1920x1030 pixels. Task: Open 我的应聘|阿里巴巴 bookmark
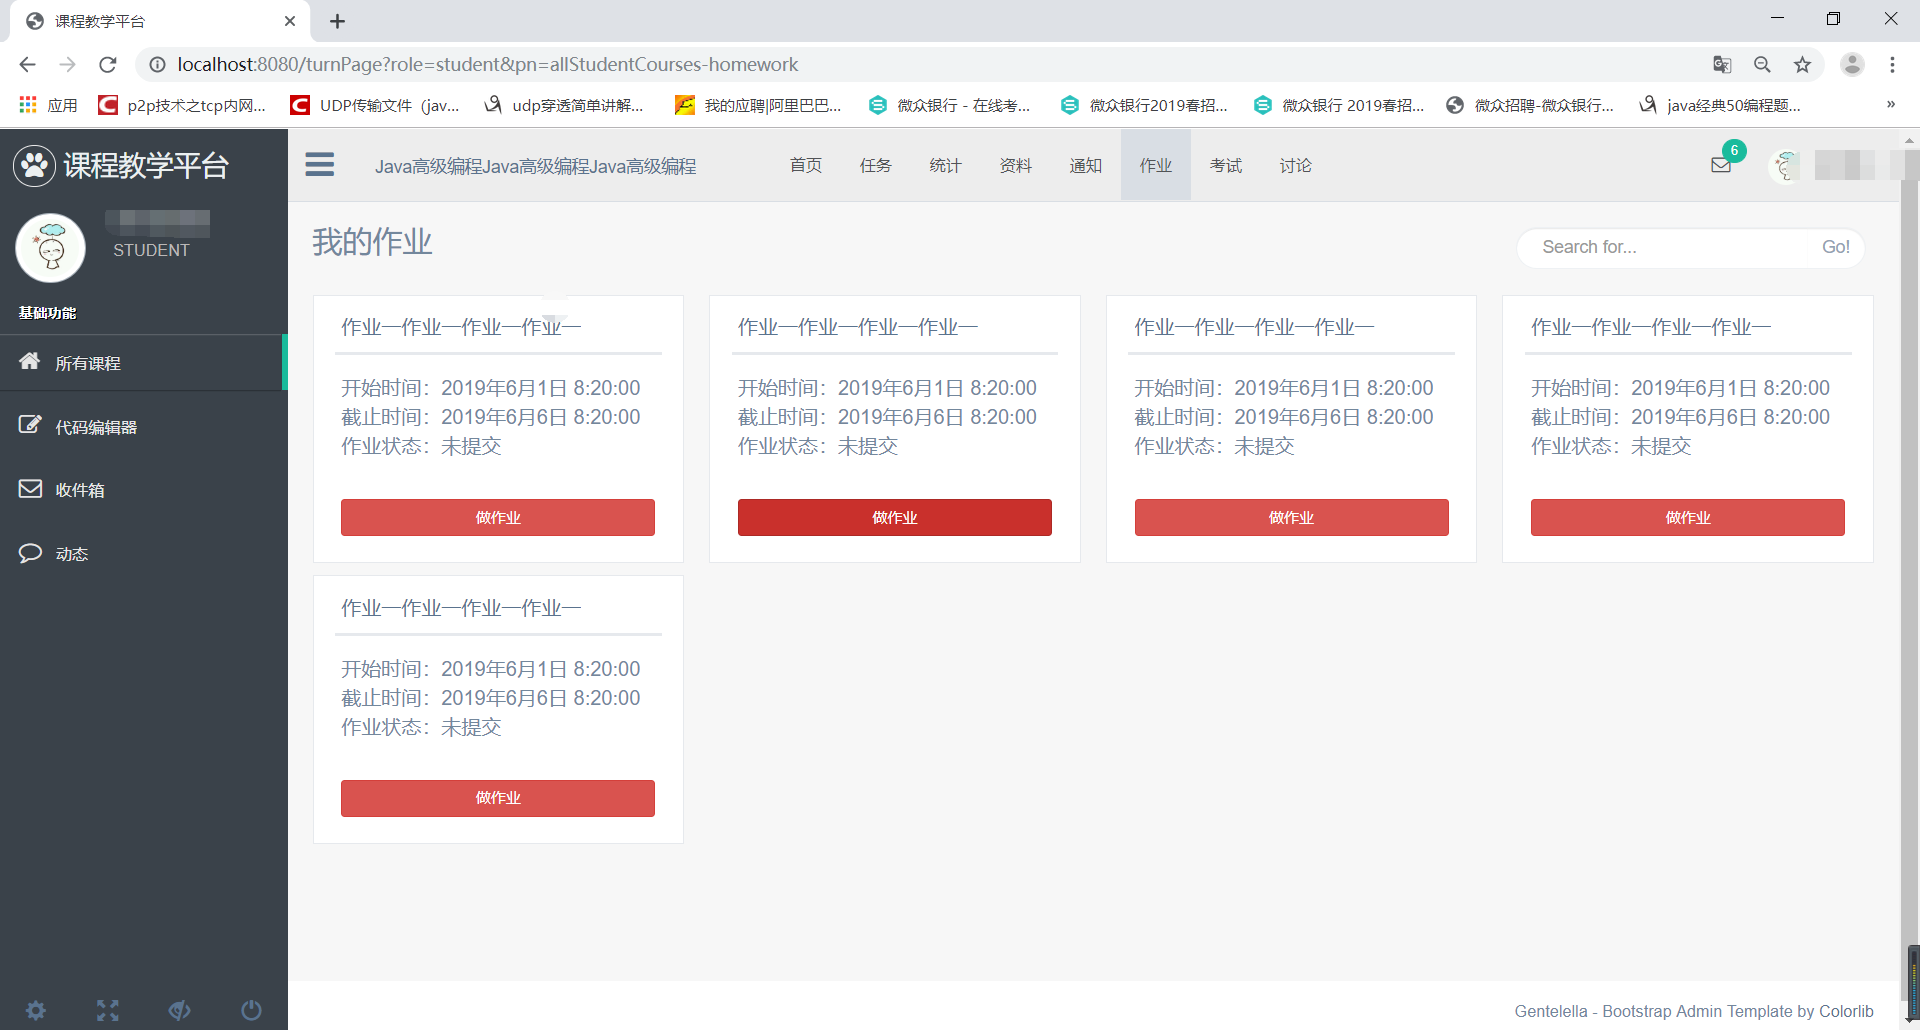758,105
